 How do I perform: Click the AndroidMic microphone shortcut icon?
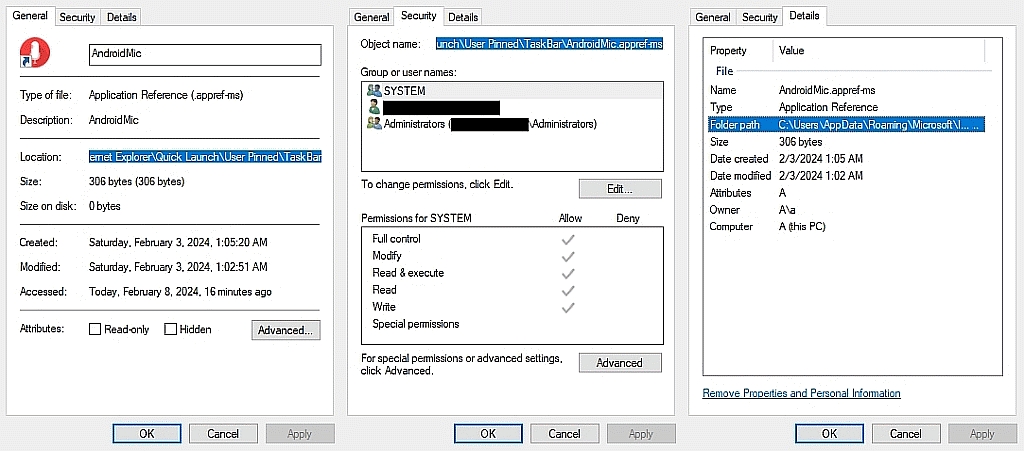[x=35, y=53]
